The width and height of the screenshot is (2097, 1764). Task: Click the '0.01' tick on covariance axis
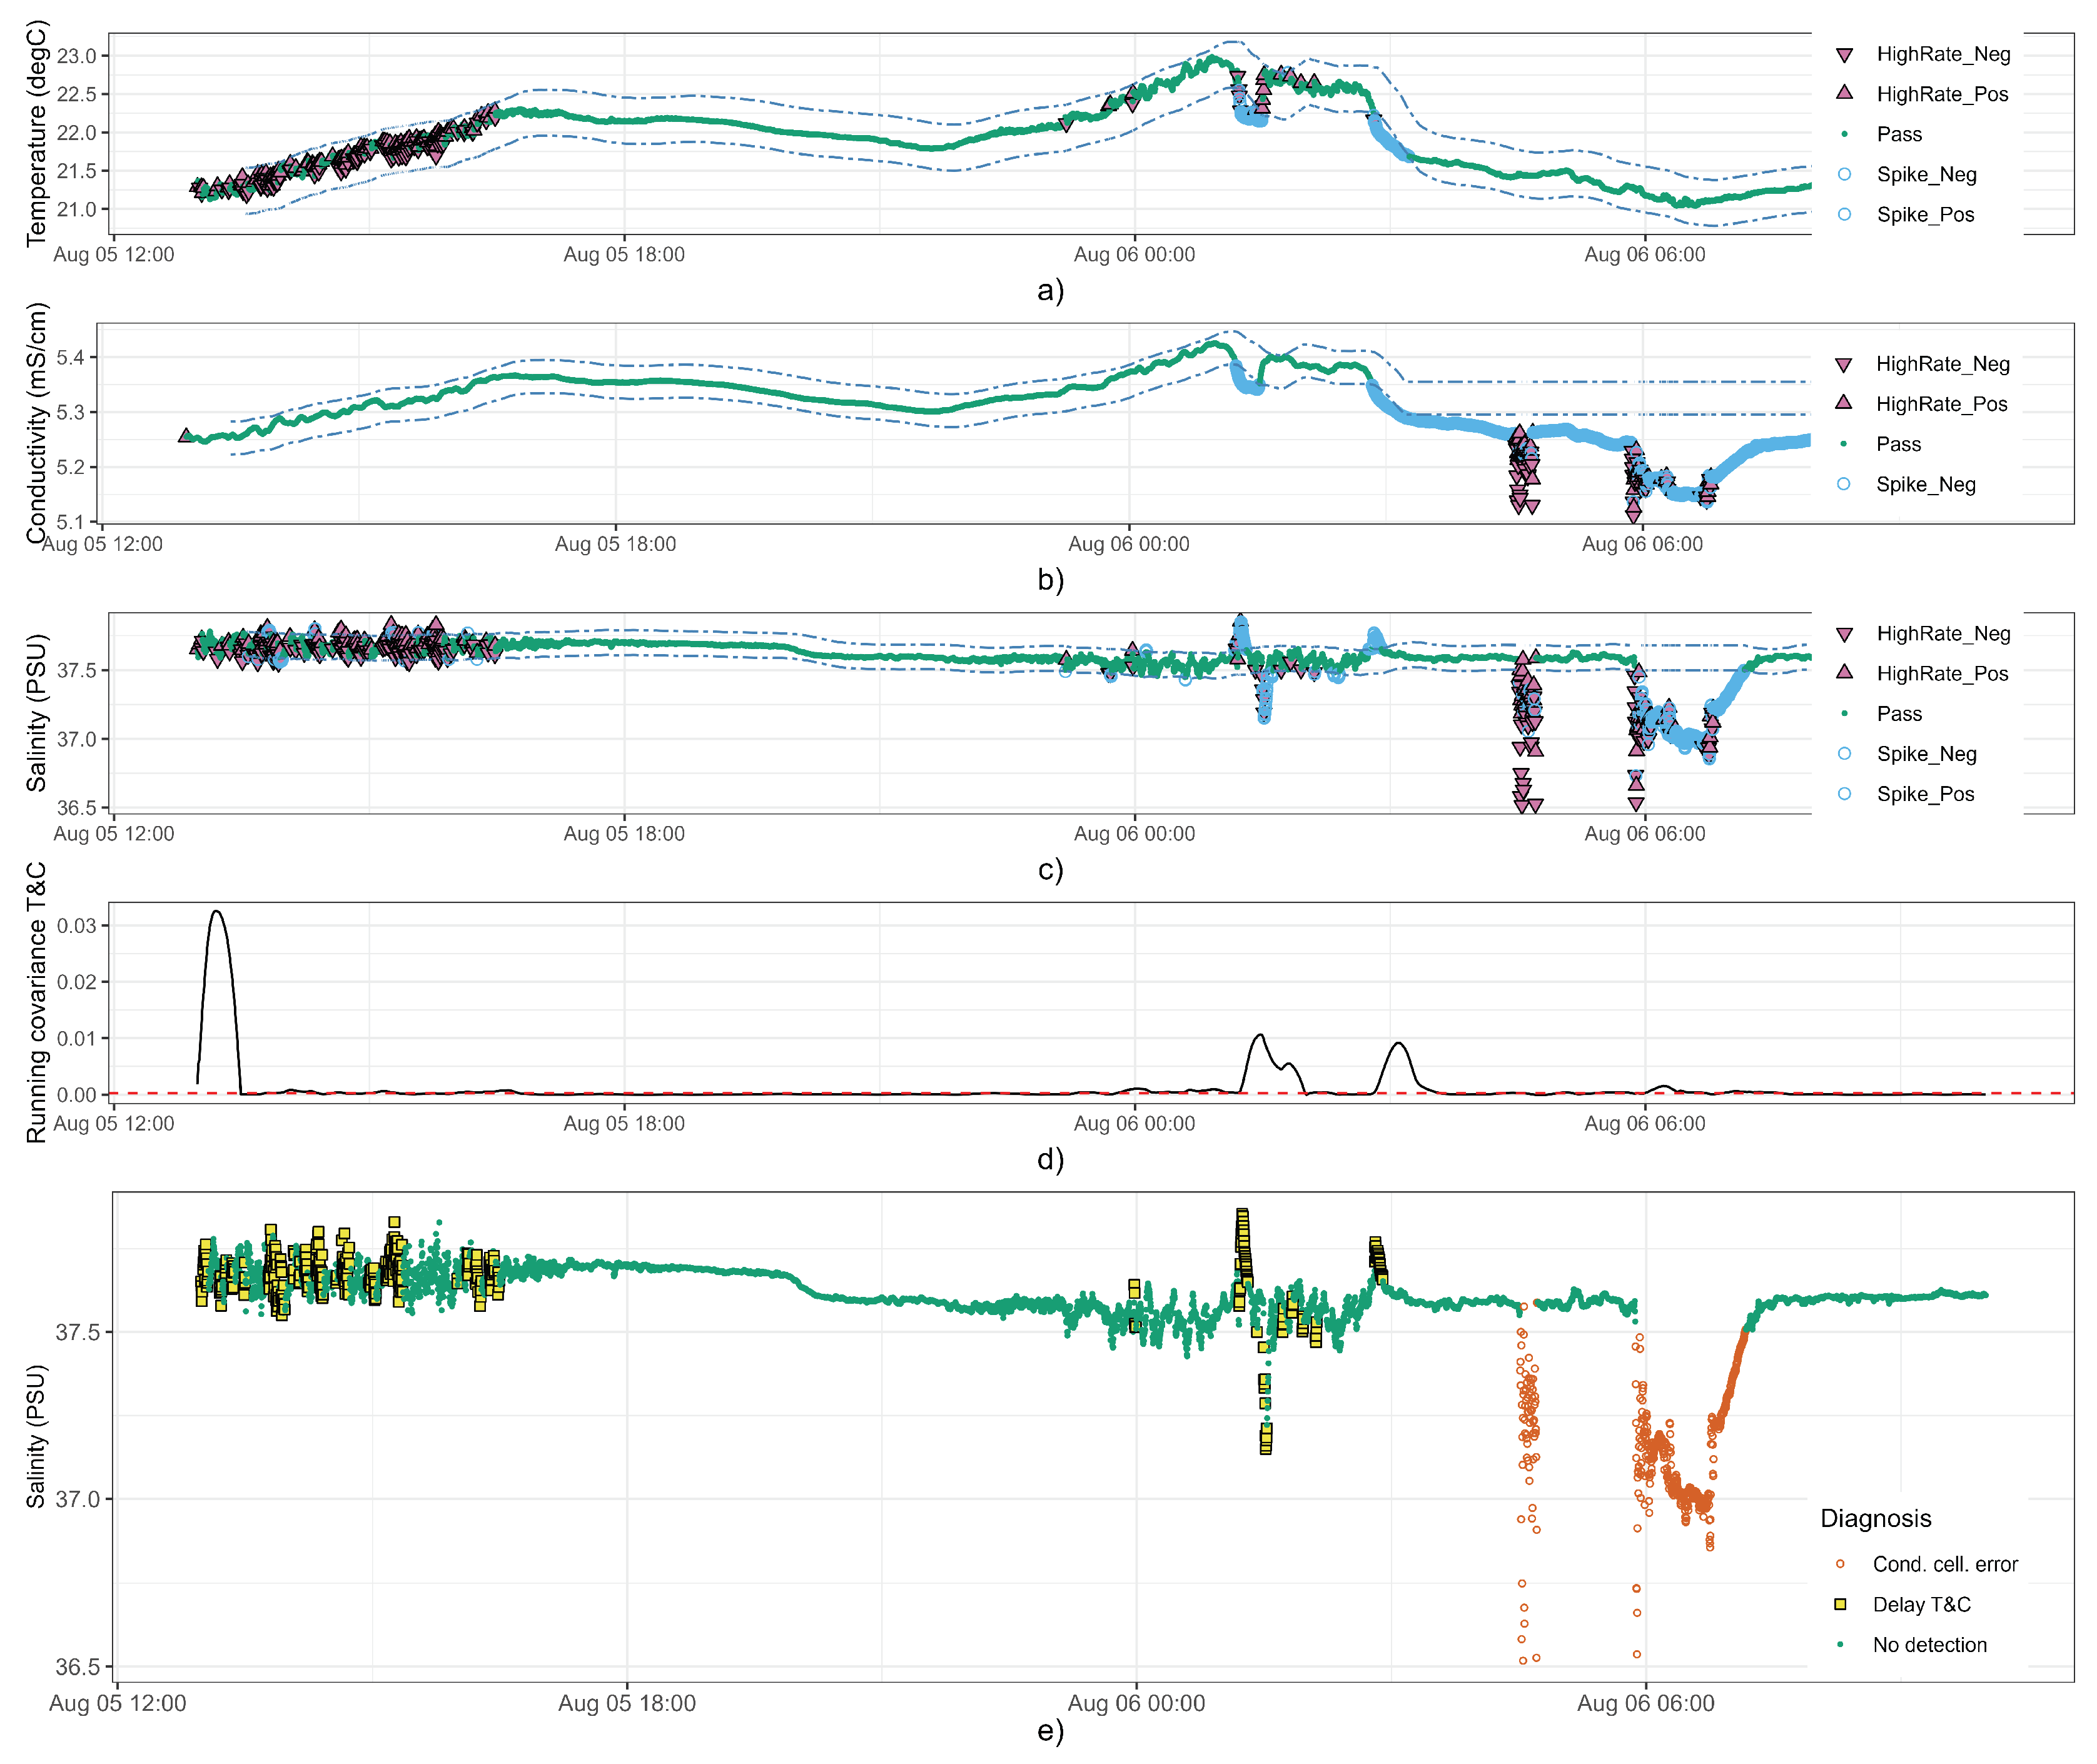(x=76, y=1038)
